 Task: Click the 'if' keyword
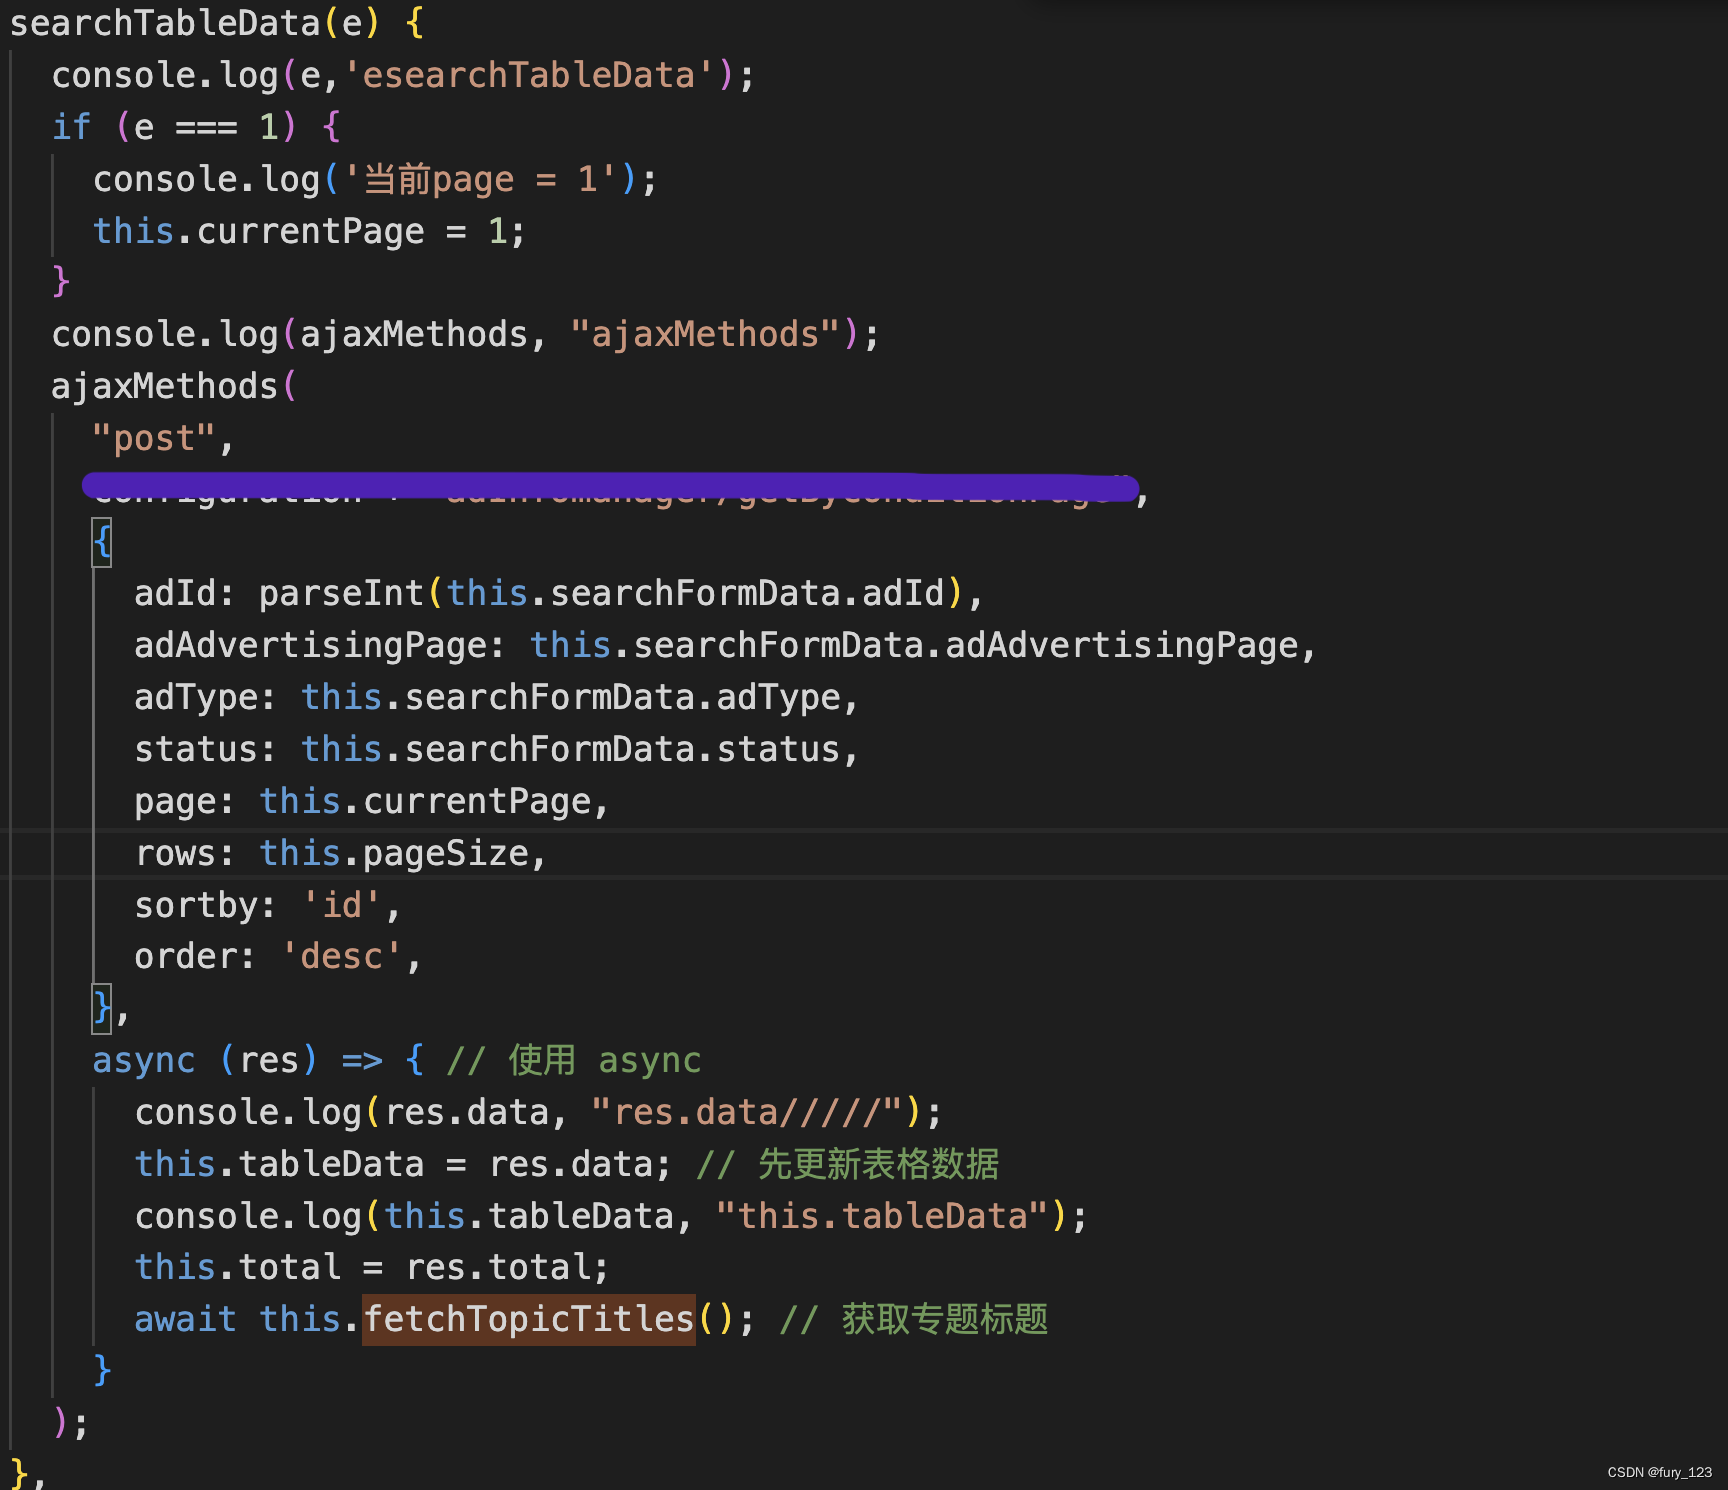tap(72, 127)
